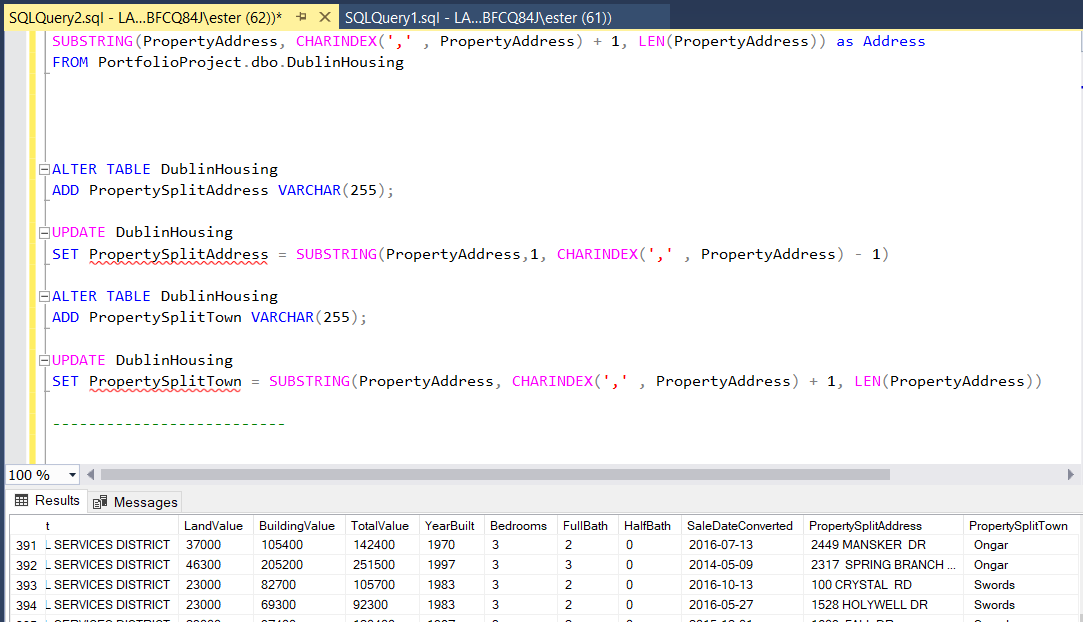Click TotalValue cell 251500
The image size is (1083, 622).
click(382, 565)
